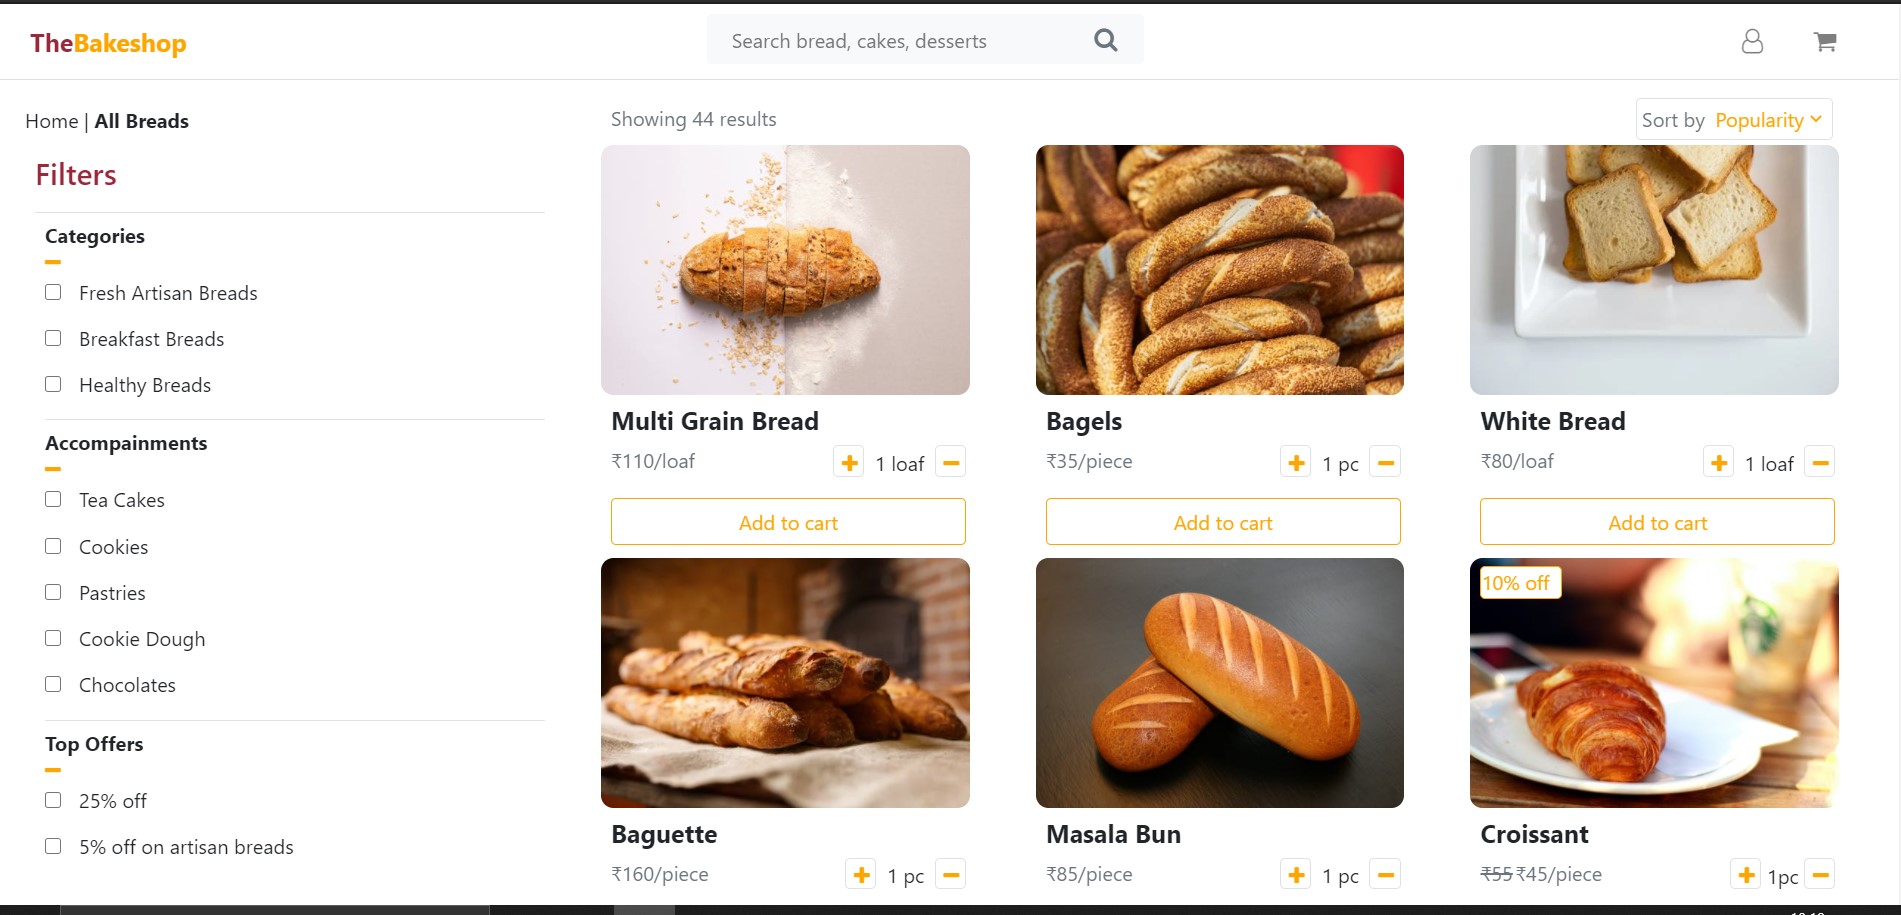Screen dimensions: 1901x915
Task: Open the user account icon
Action: coord(1752,41)
